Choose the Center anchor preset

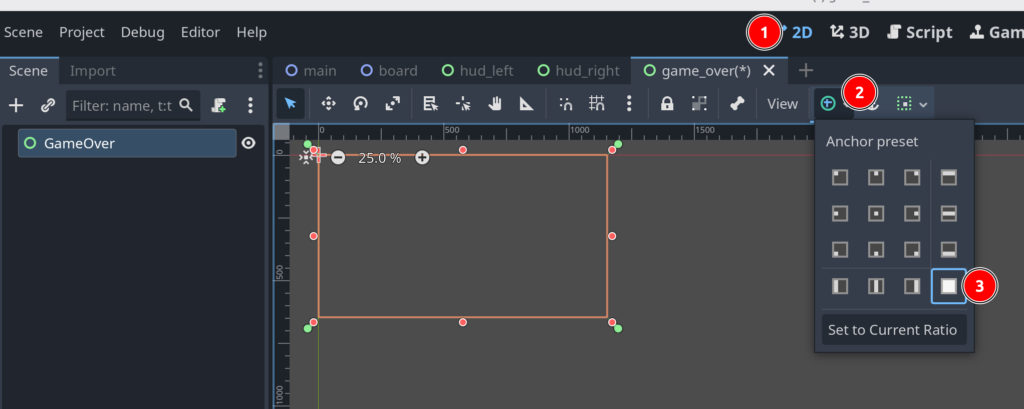click(x=875, y=213)
